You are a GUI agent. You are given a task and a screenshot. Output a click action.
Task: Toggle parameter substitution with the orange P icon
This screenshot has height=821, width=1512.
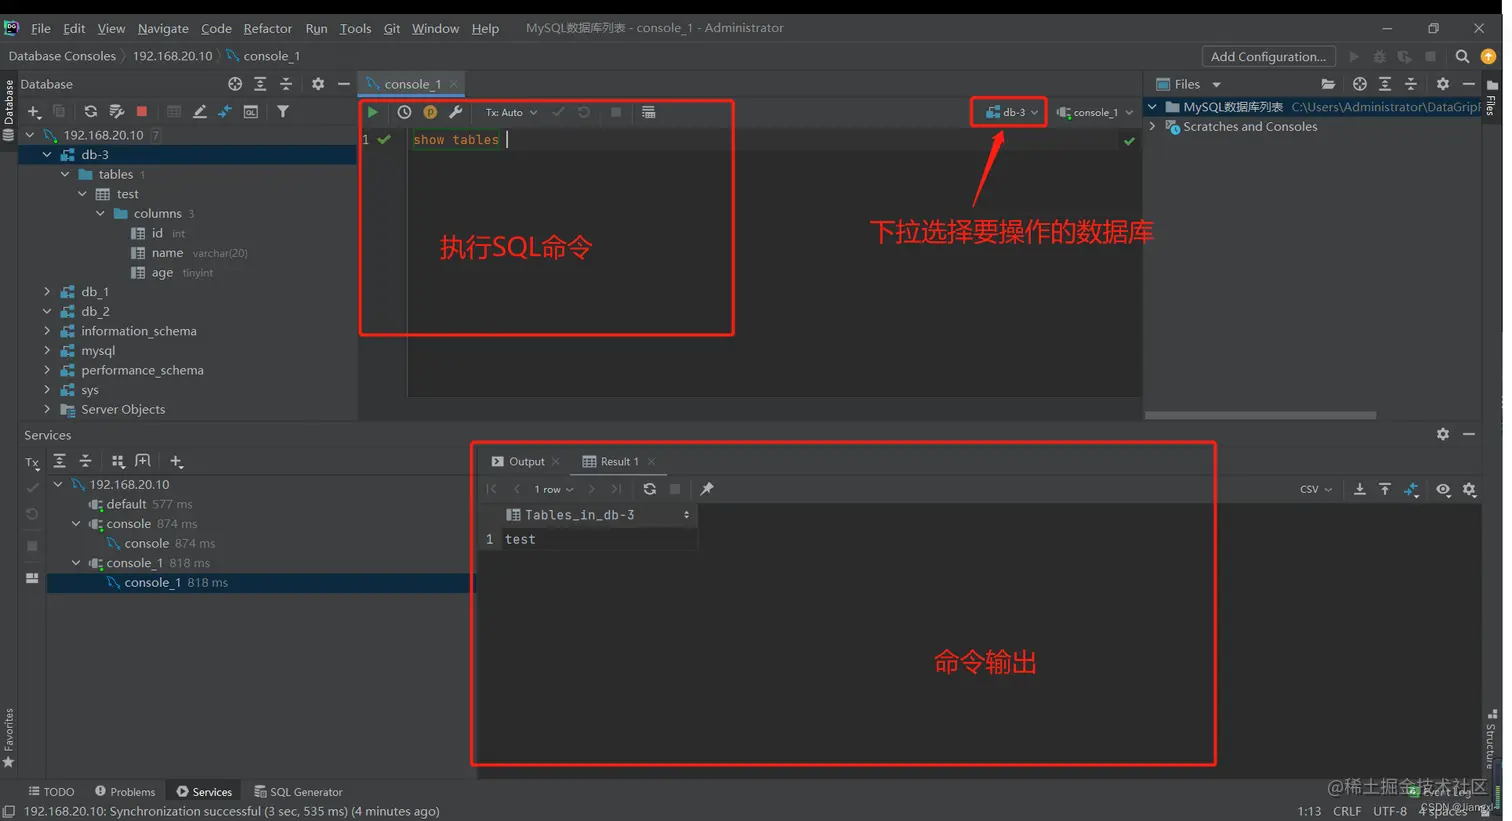(430, 111)
